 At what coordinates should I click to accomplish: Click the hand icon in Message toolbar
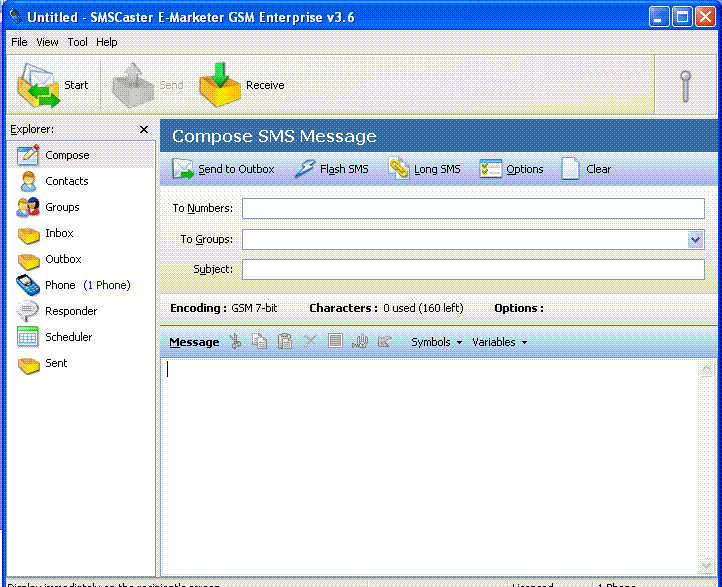point(360,342)
